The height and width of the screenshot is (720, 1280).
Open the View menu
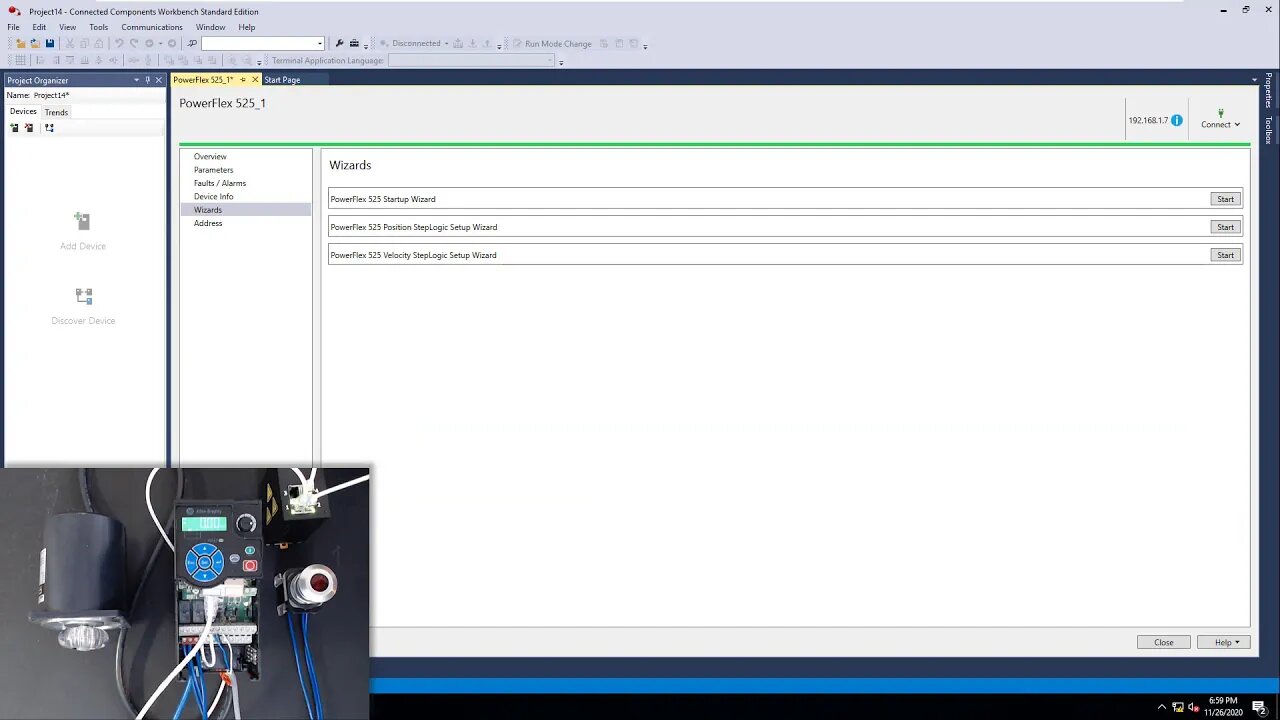pos(67,27)
